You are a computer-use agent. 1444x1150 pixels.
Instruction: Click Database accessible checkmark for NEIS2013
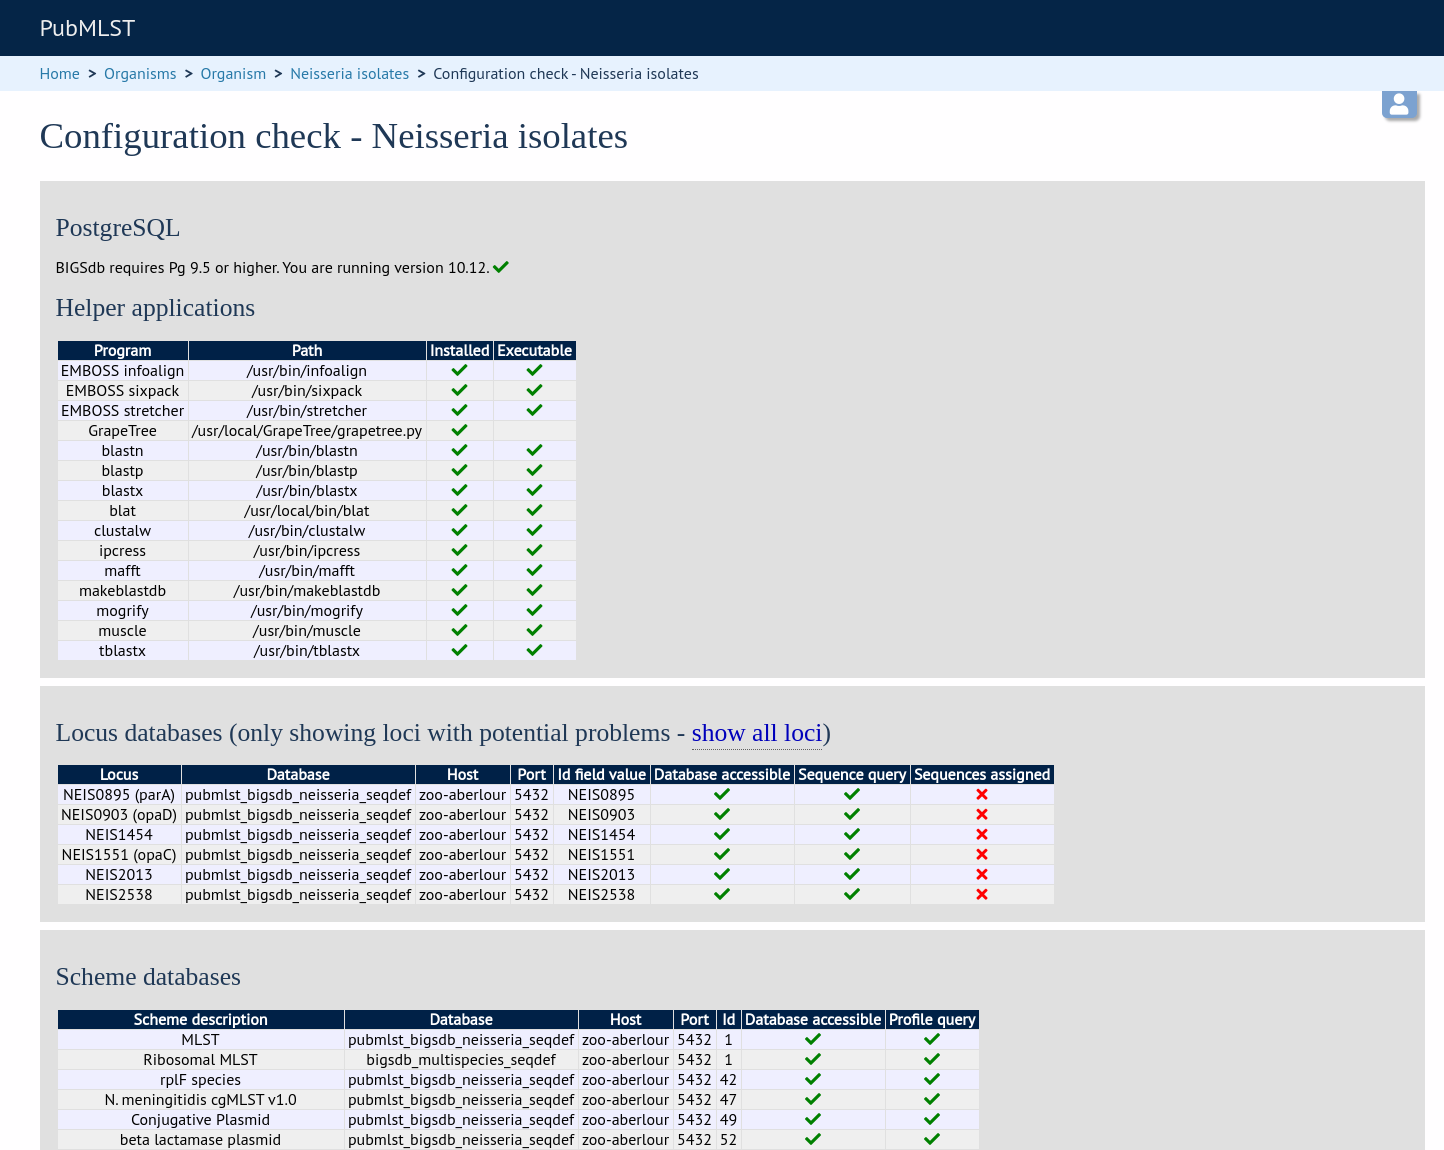pyautogui.click(x=722, y=874)
